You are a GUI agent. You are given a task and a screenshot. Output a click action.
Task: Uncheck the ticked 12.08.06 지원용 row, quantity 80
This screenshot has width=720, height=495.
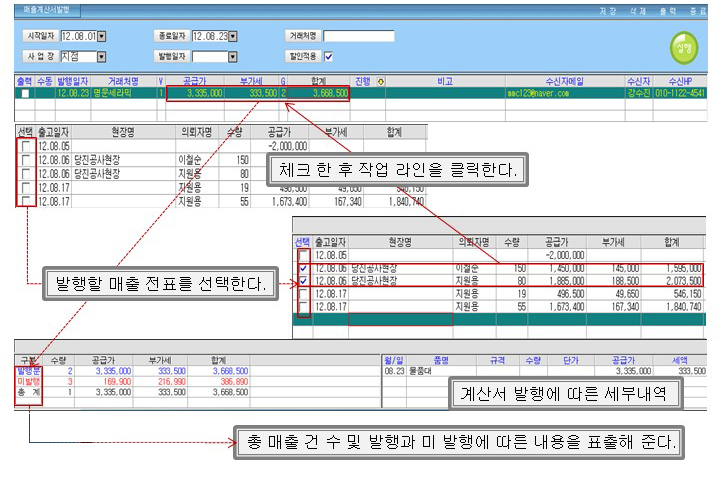pyautogui.click(x=303, y=281)
